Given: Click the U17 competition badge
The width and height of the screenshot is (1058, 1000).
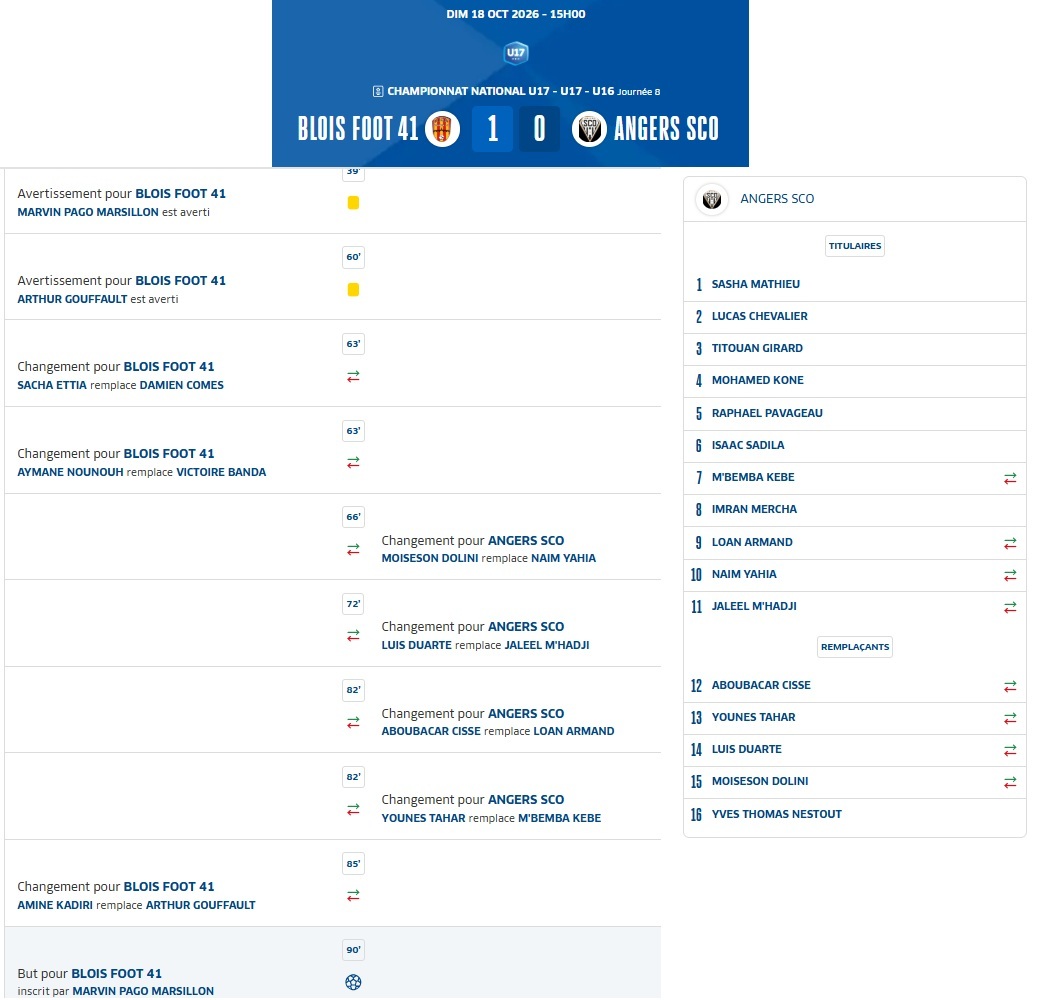Looking at the screenshot, I should pos(516,53).
